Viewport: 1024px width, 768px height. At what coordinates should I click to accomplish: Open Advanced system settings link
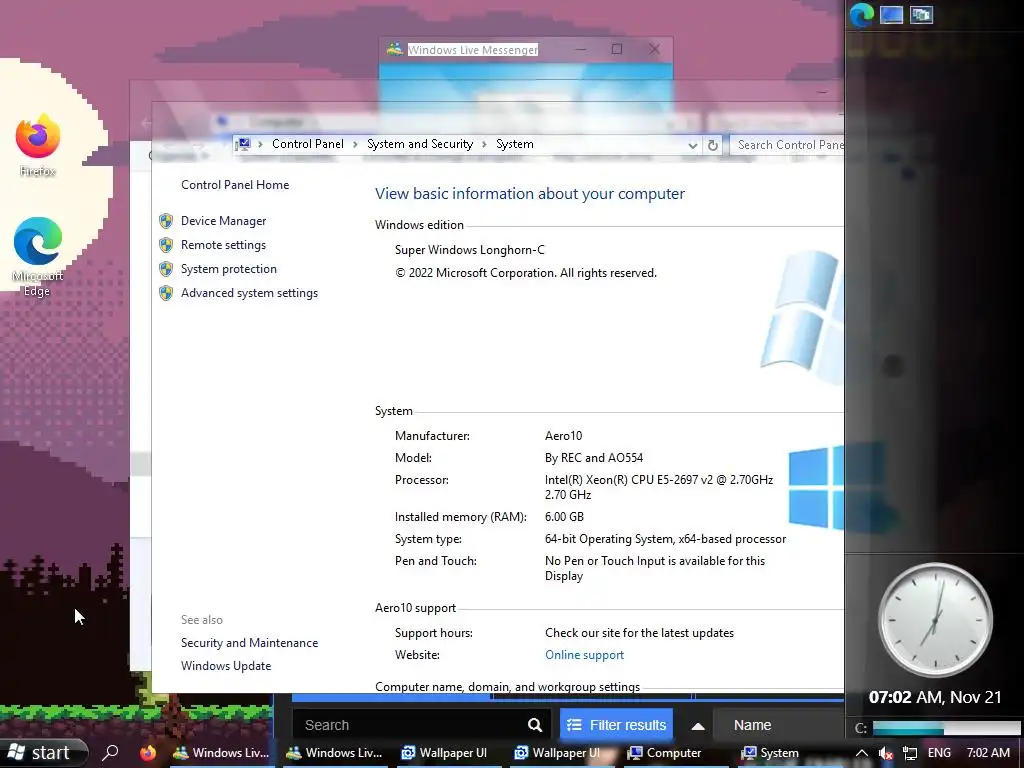point(249,293)
